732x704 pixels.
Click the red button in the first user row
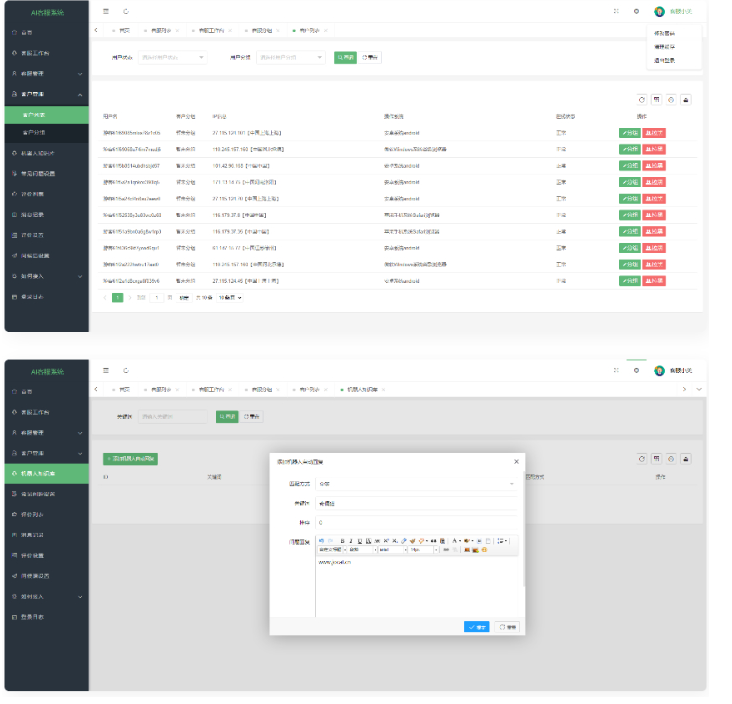(x=654, y=132)
